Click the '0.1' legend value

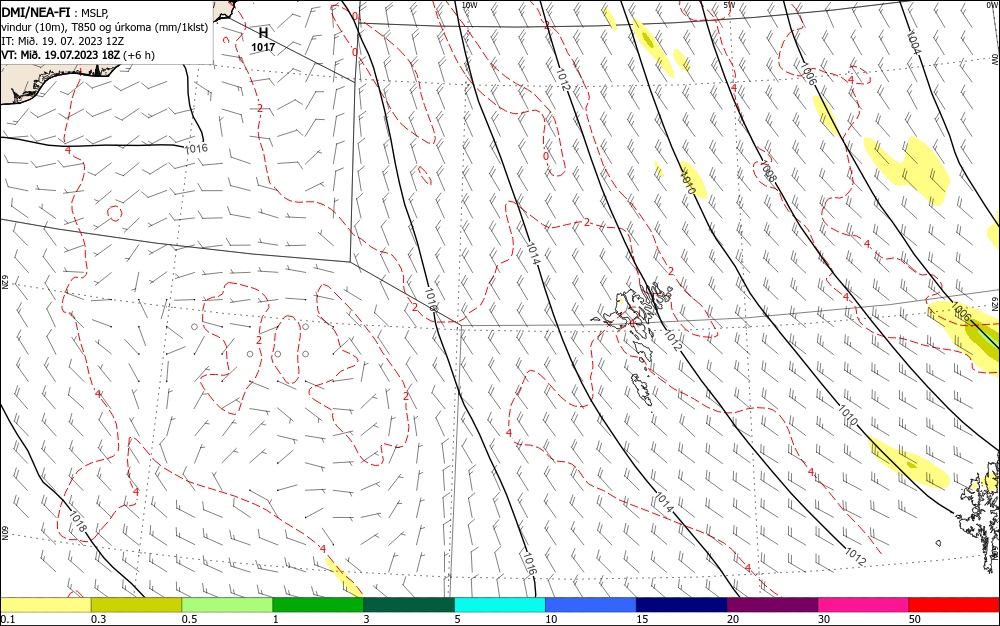7,619
